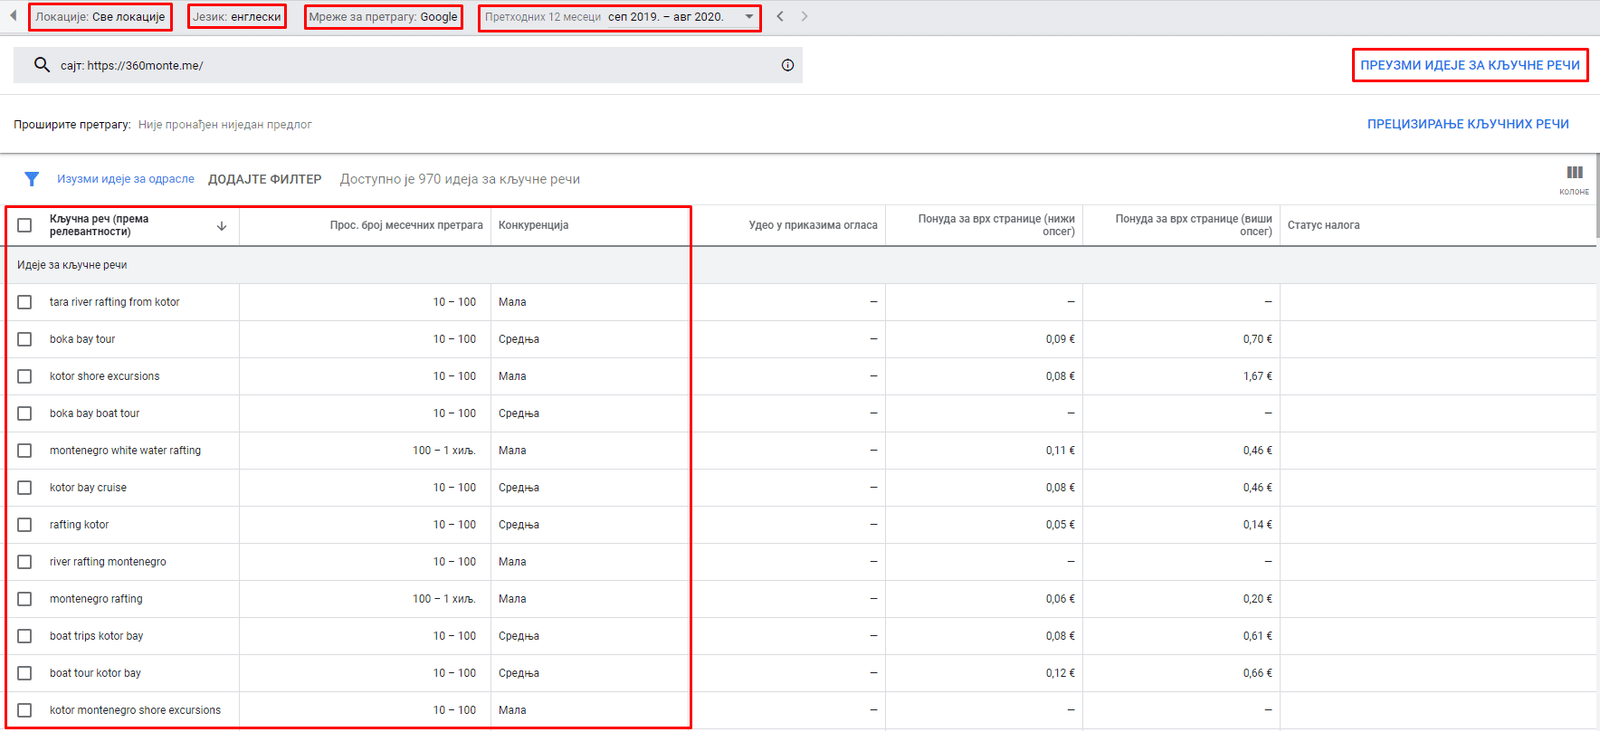Image resolution: width=1600 pixels, height=731 pixels.
Task: Go to next date period arrow
Action: coord(804,16)
